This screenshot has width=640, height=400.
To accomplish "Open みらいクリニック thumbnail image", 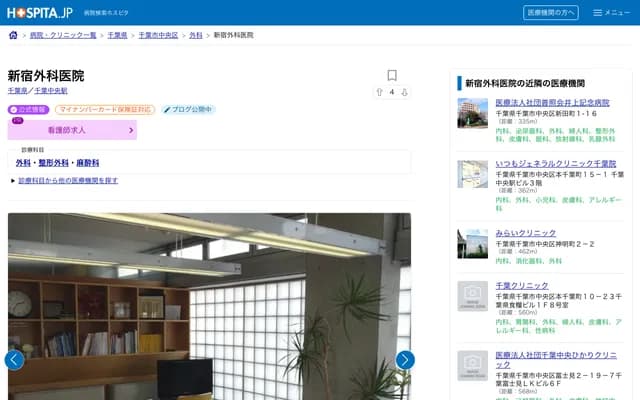I will (472, 243).
